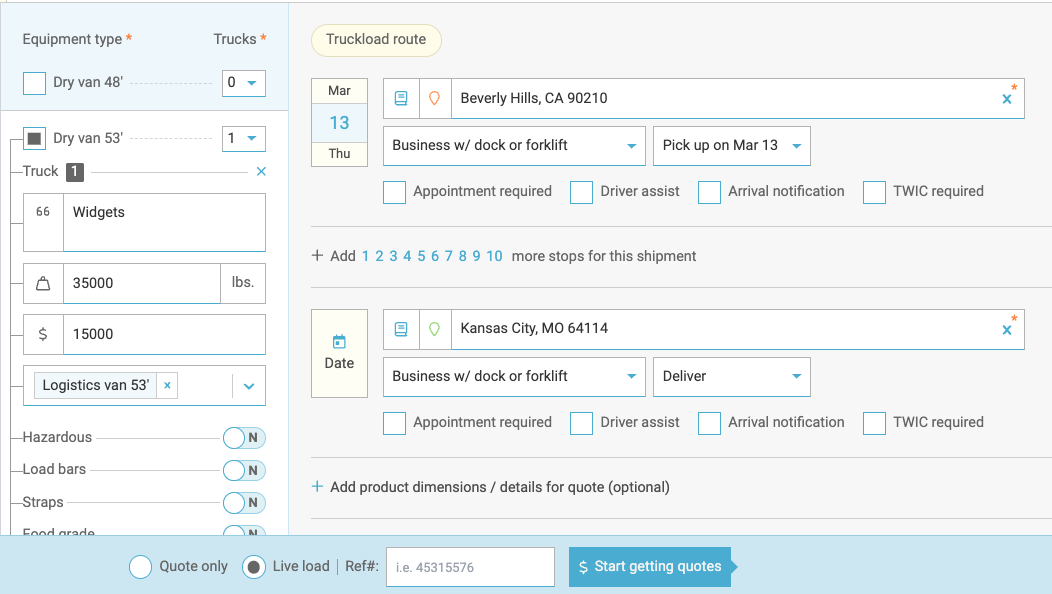
Task: Click the green location pin icon for delivery
Action: point(434,328)
